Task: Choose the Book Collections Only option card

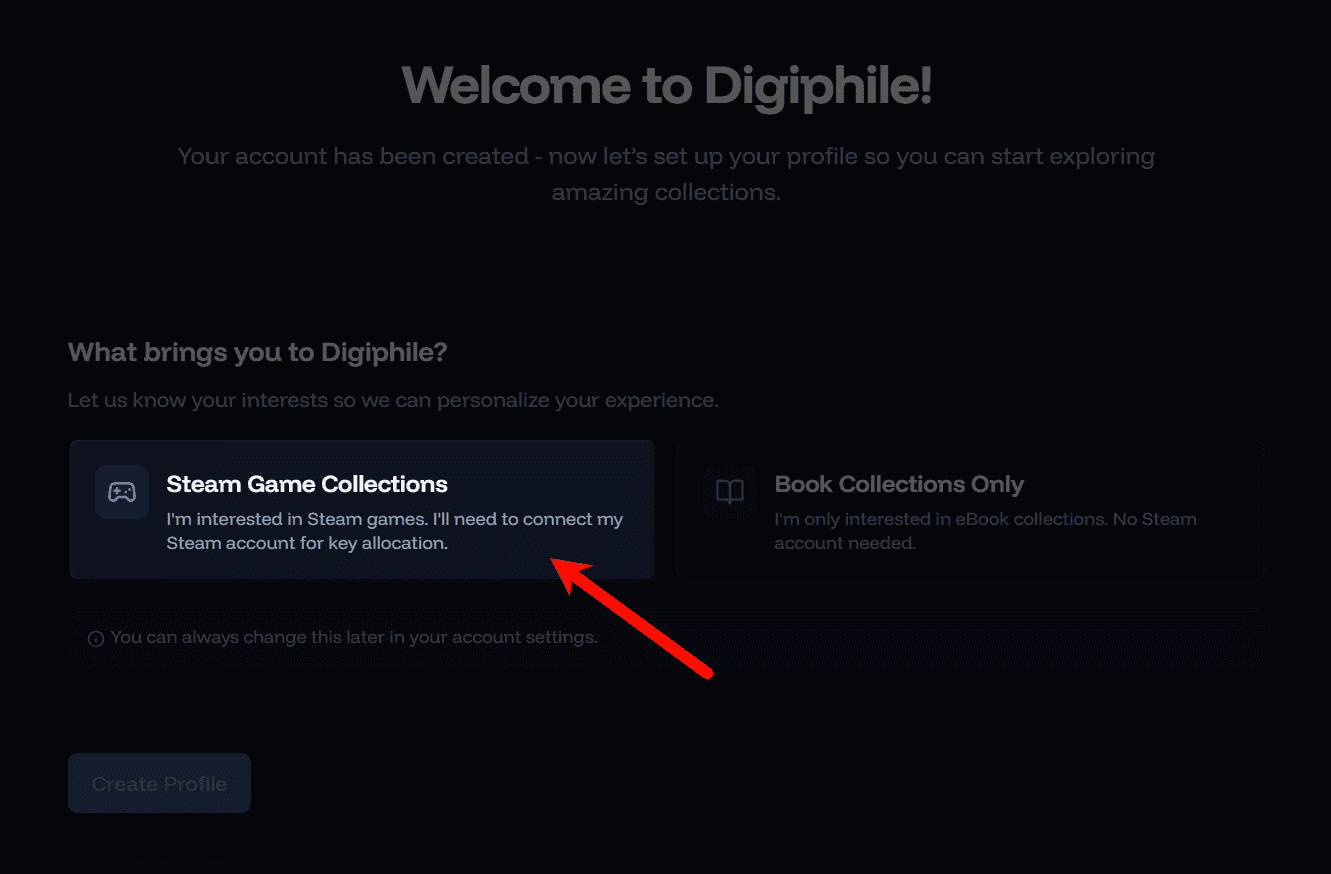Action: pyautogui.click(x=970, y=510)
